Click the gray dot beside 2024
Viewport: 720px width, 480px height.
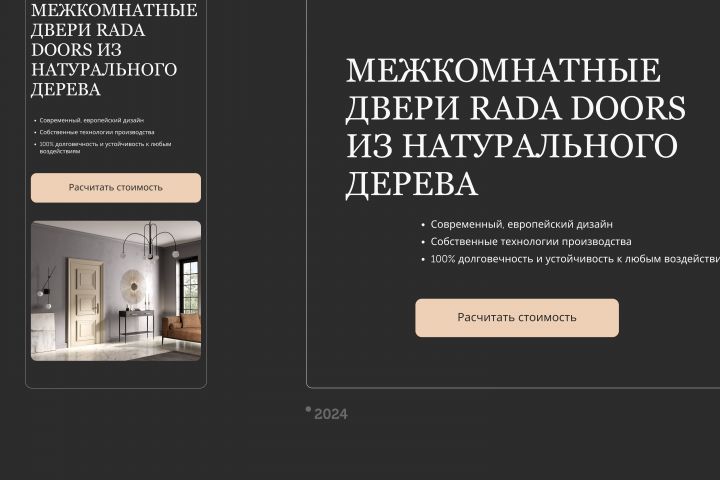[x=309, y=409]
